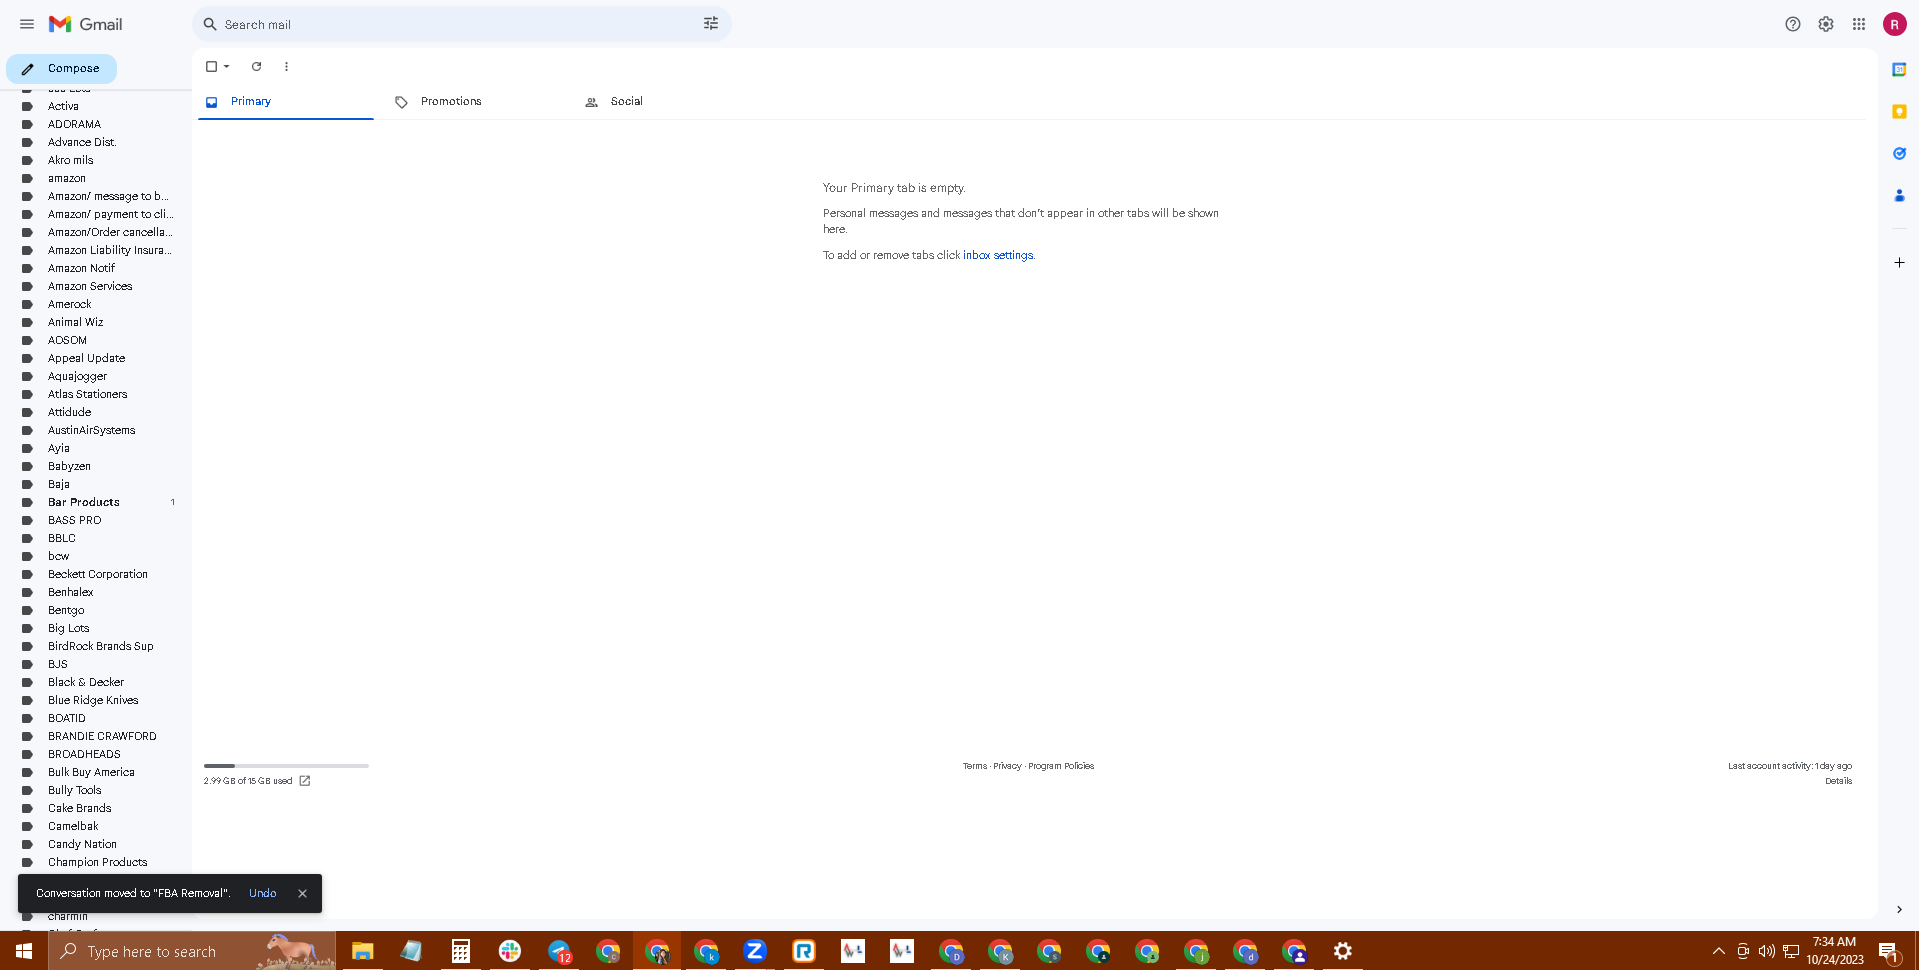Switch to the Social tab
This screenshot has width=1919, height=970.
(x=665, y=102)
